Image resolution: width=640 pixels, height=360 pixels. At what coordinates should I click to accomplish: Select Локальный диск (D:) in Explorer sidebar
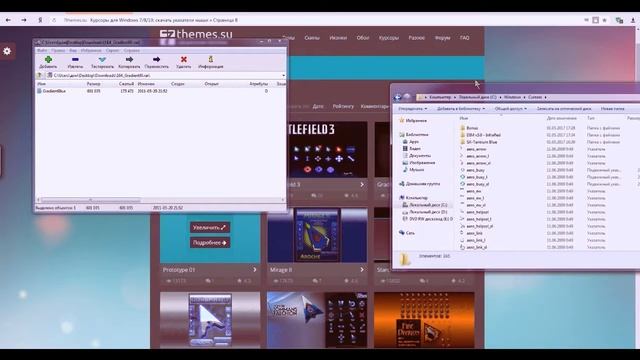(x=424, y=212)
